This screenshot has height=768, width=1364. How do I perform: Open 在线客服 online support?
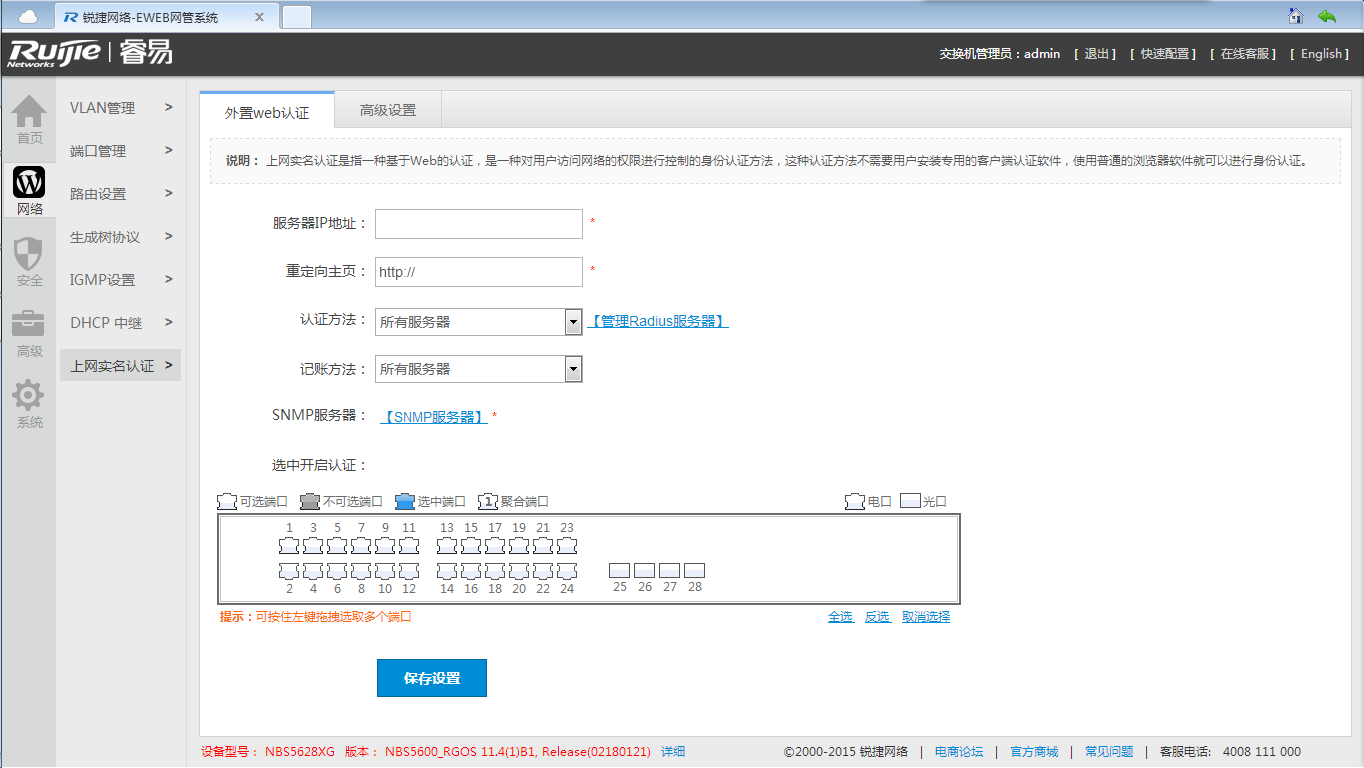(x=1244, y=54)
